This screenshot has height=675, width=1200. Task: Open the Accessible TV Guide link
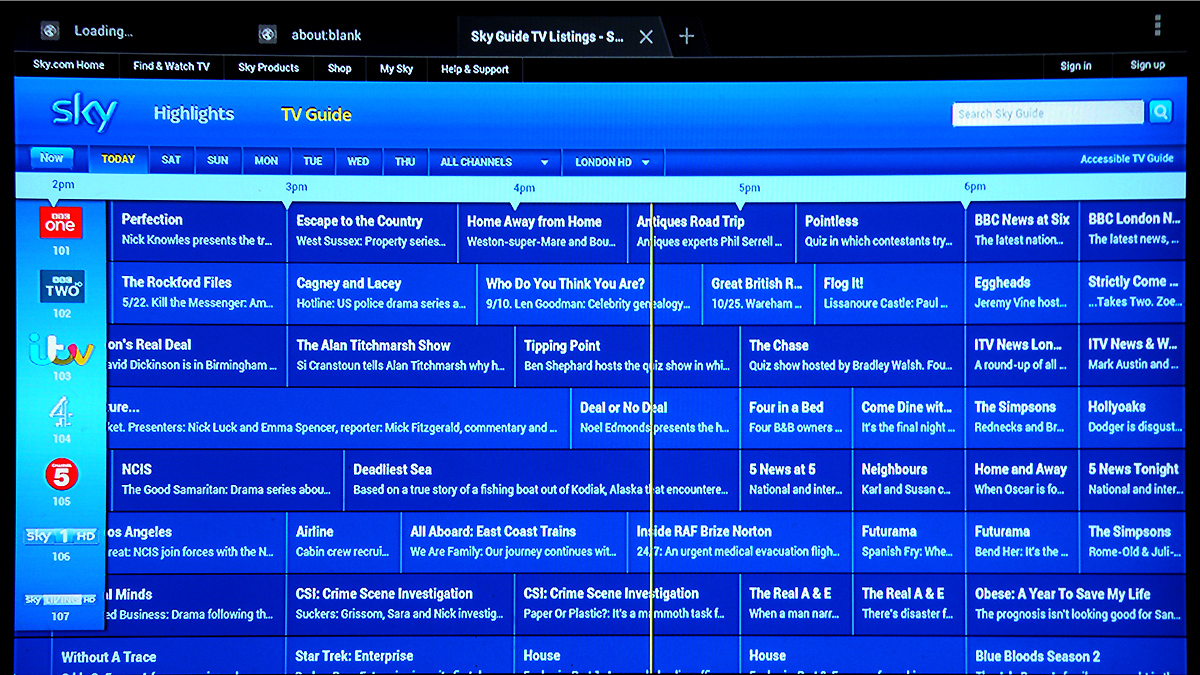click(x=1127, y=157)
